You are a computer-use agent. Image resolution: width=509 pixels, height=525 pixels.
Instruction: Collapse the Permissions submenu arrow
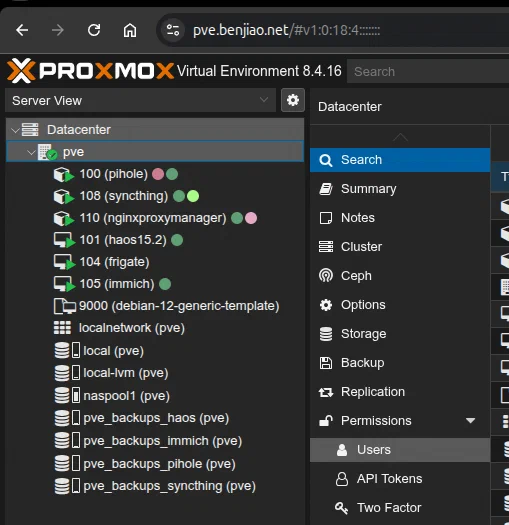point(470,421)
